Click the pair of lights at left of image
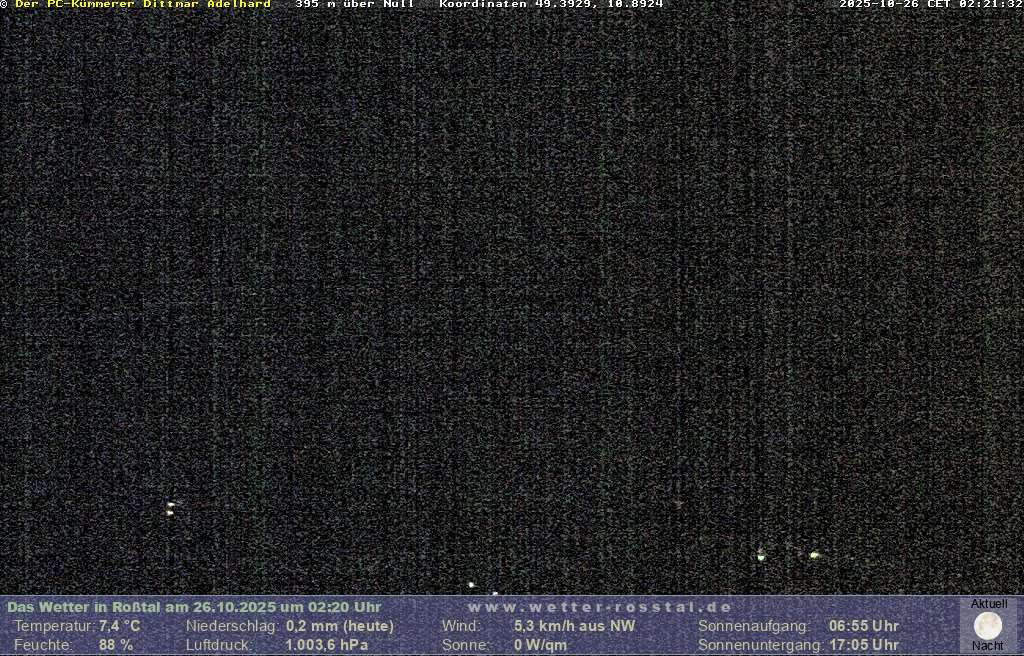The width and height of the screenshot is (1024, 656). pos(171,508)
